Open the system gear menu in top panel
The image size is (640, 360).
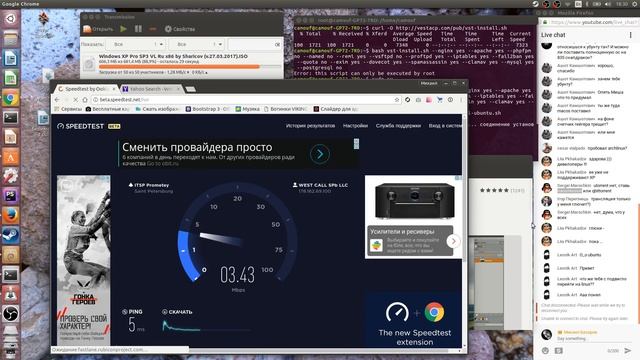coord(635,4)
